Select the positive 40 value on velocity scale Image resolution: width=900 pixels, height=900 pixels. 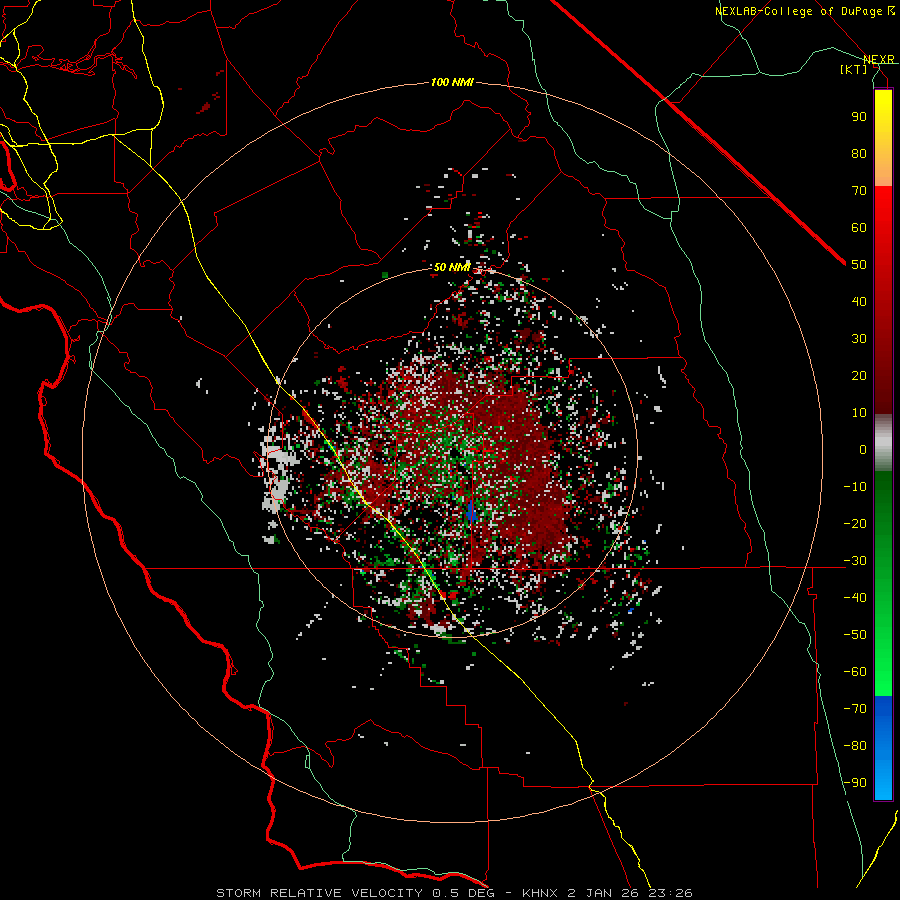(859, 301)
